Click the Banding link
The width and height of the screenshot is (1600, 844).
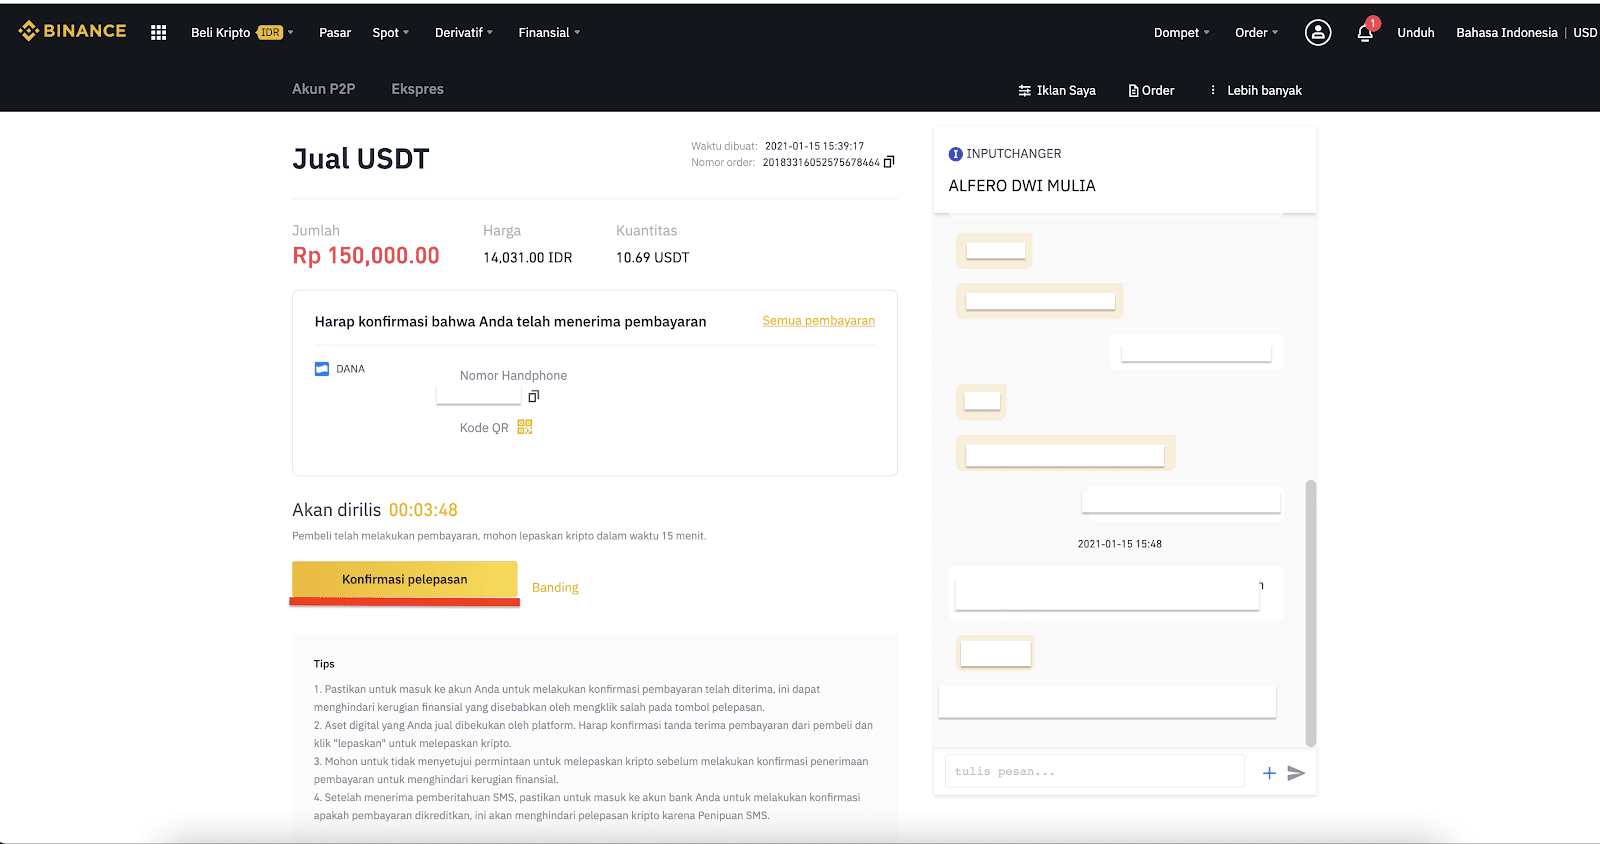tap(555, 588)
